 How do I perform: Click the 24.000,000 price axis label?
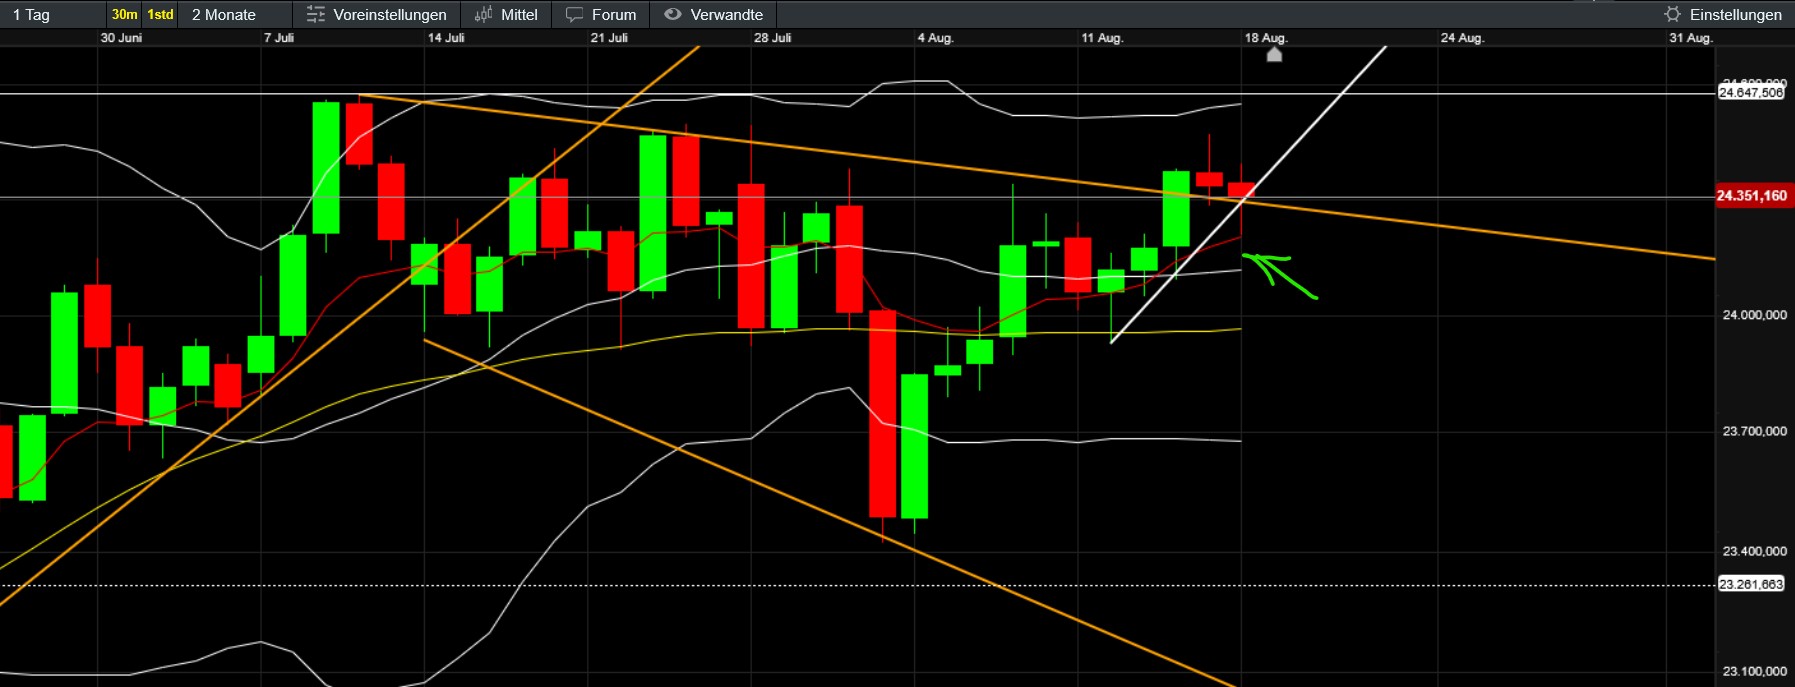coord(1754,315)
